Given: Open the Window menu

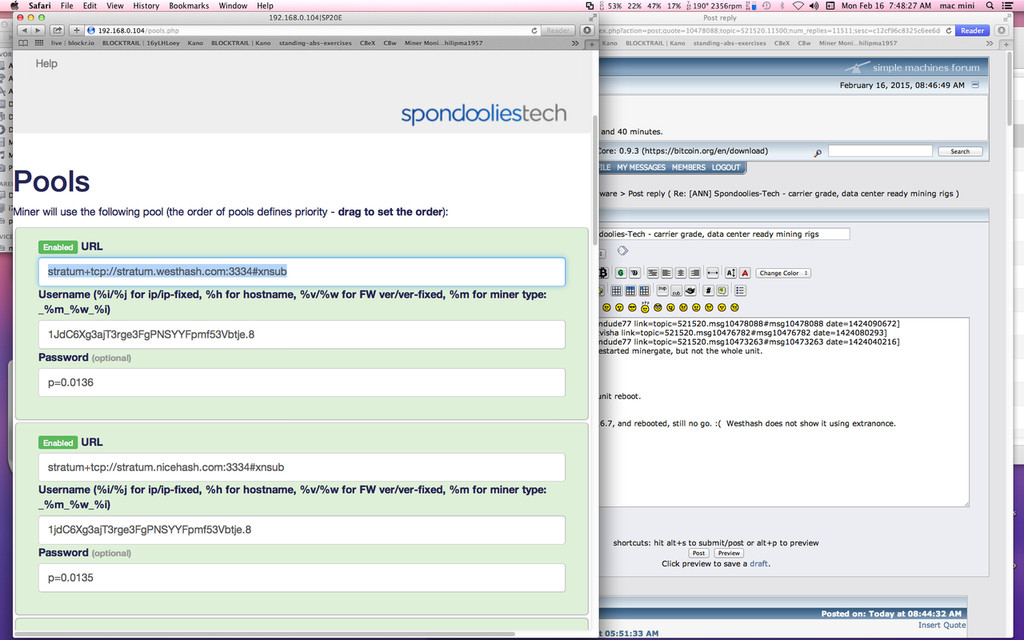Looking at the screenshot, I should [x=232, y=5].
